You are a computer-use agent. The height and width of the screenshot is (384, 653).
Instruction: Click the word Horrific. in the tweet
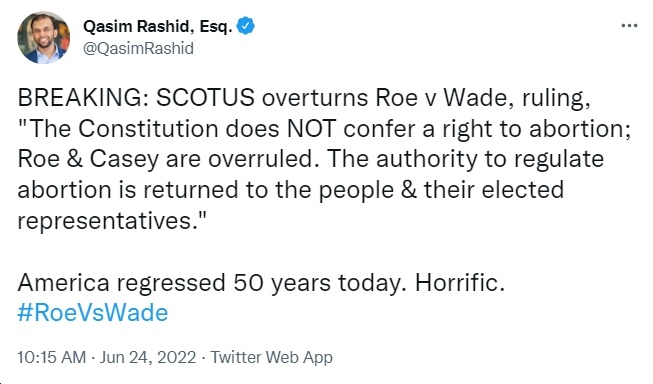click(x=460, y=282)
